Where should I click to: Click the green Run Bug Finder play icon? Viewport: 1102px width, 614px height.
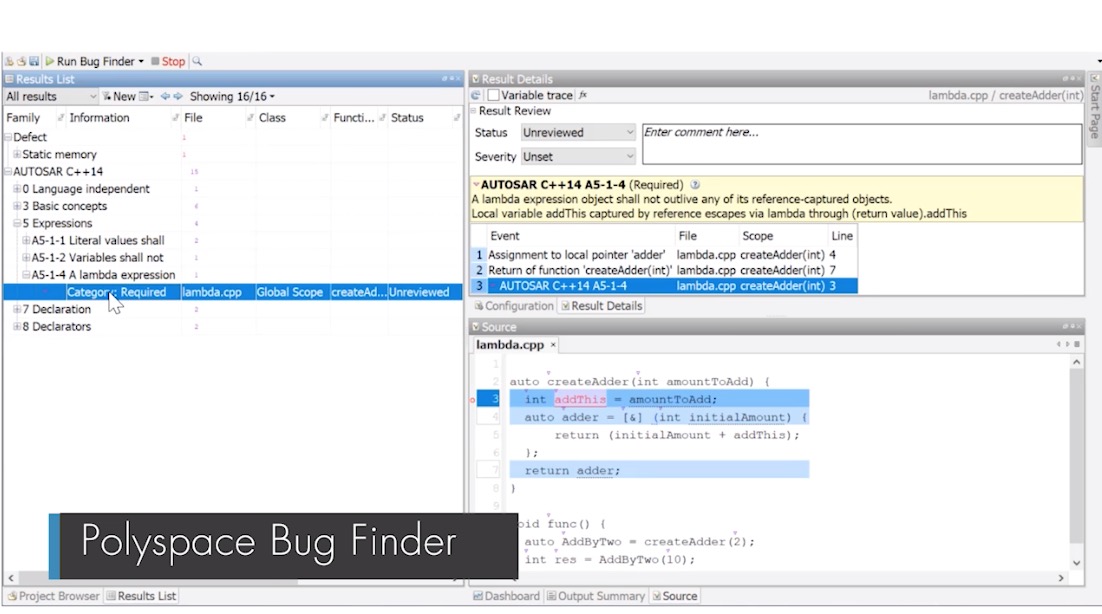click(x=49, y=62)
